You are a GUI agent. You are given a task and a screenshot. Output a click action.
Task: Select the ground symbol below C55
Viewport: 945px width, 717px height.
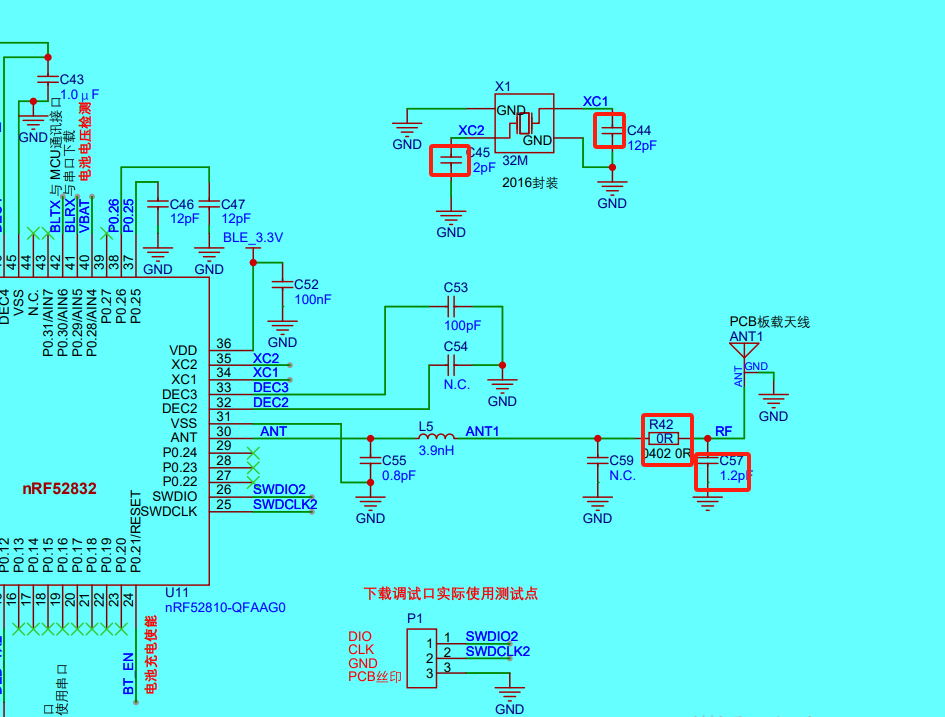370,503
